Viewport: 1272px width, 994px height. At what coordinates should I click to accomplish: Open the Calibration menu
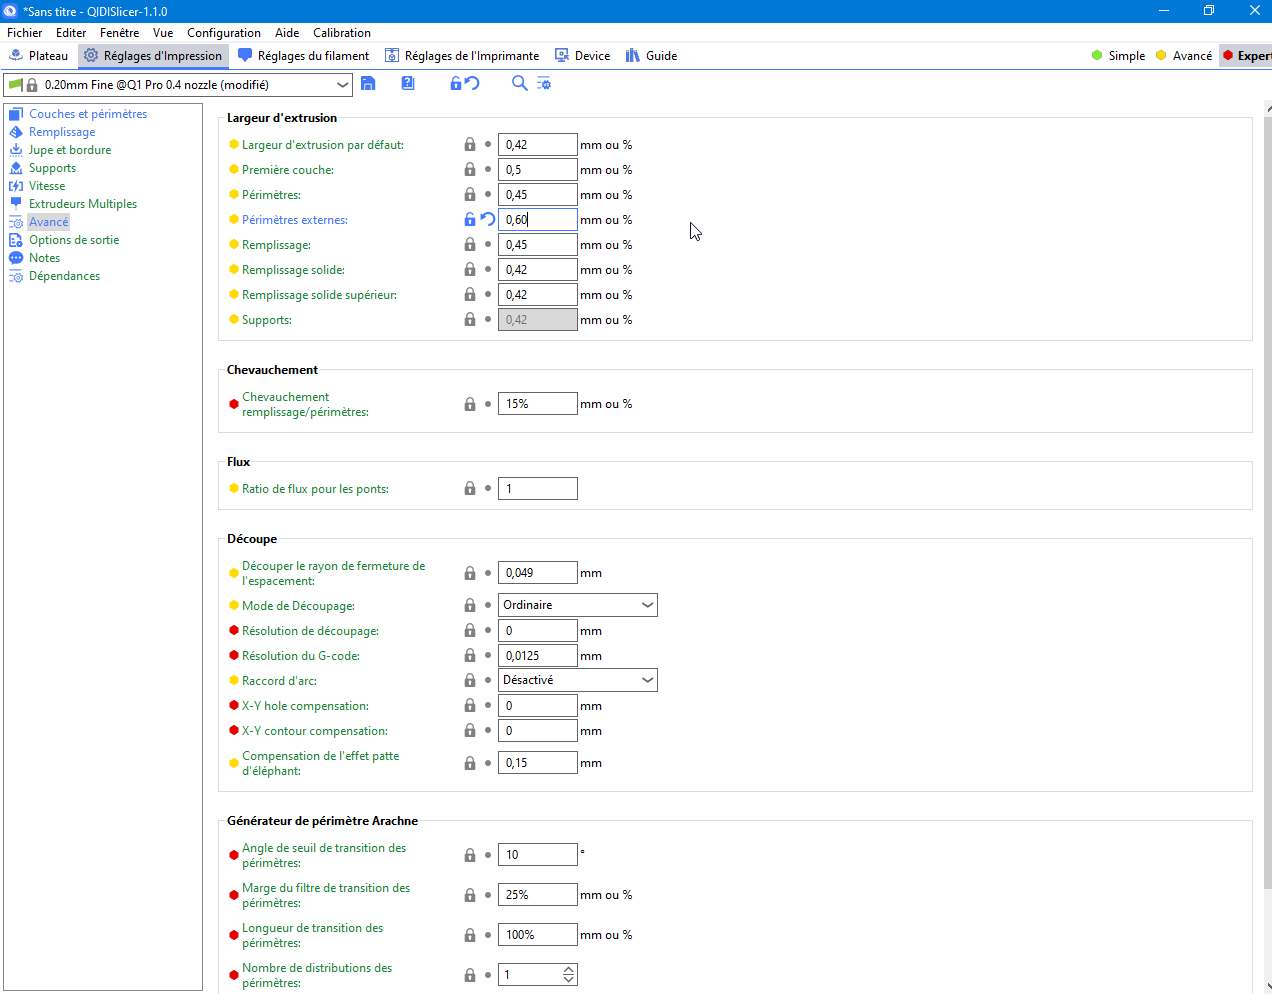pyautogui.click(x=342, y=33)
